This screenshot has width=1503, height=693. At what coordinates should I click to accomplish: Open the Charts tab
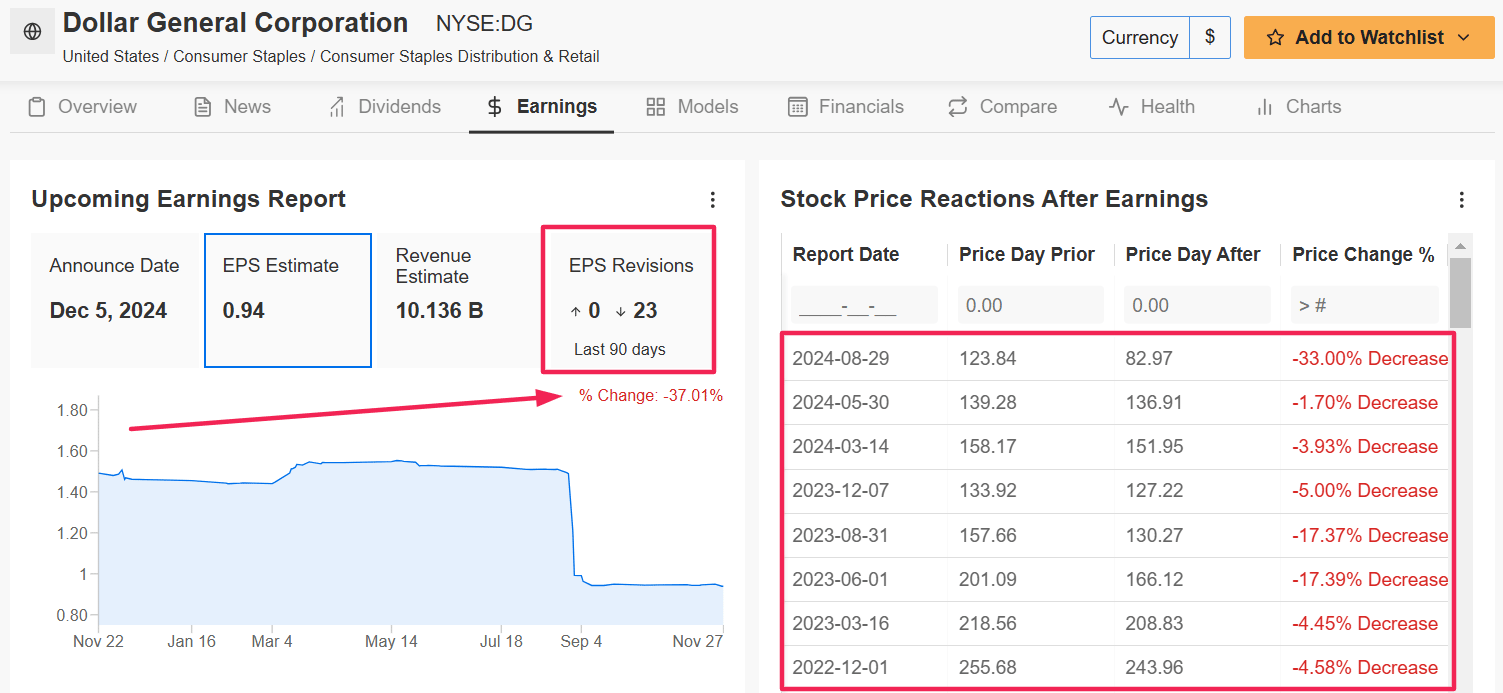1298,107
